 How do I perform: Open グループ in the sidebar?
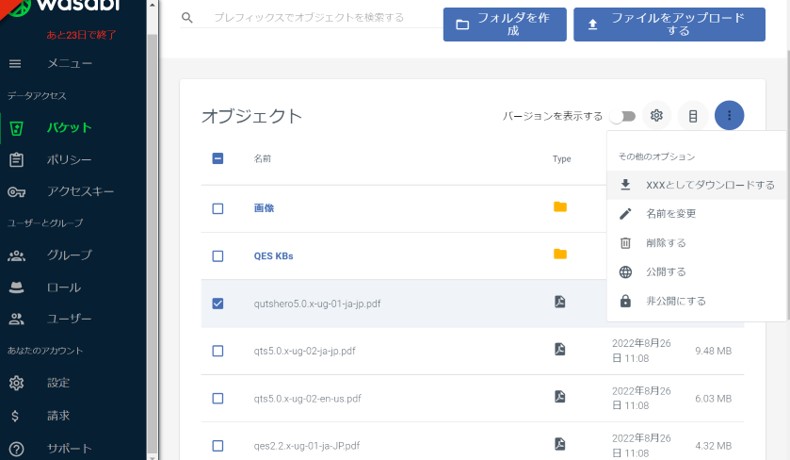pyautogui.click(x=69, y=255)
